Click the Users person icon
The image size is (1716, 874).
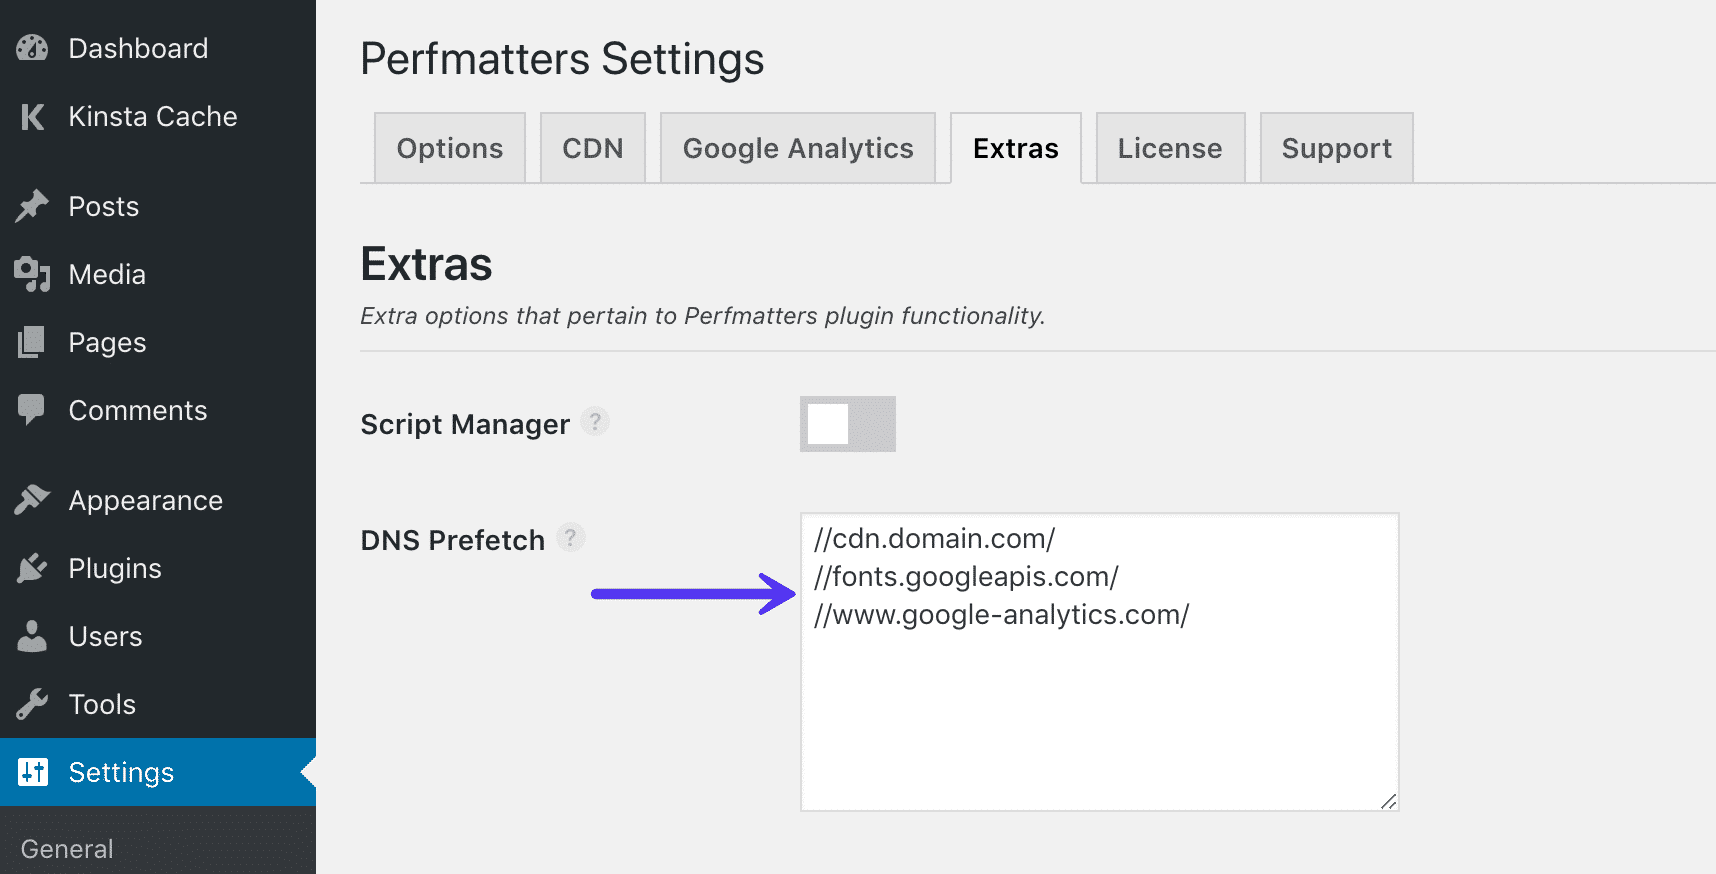[32, 636]
